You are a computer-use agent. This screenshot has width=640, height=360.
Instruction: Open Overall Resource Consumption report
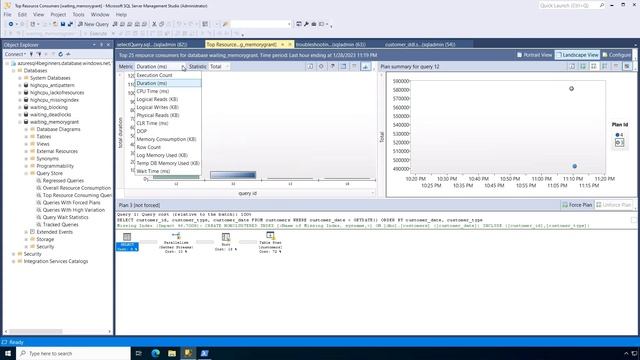tap(77, 188)
